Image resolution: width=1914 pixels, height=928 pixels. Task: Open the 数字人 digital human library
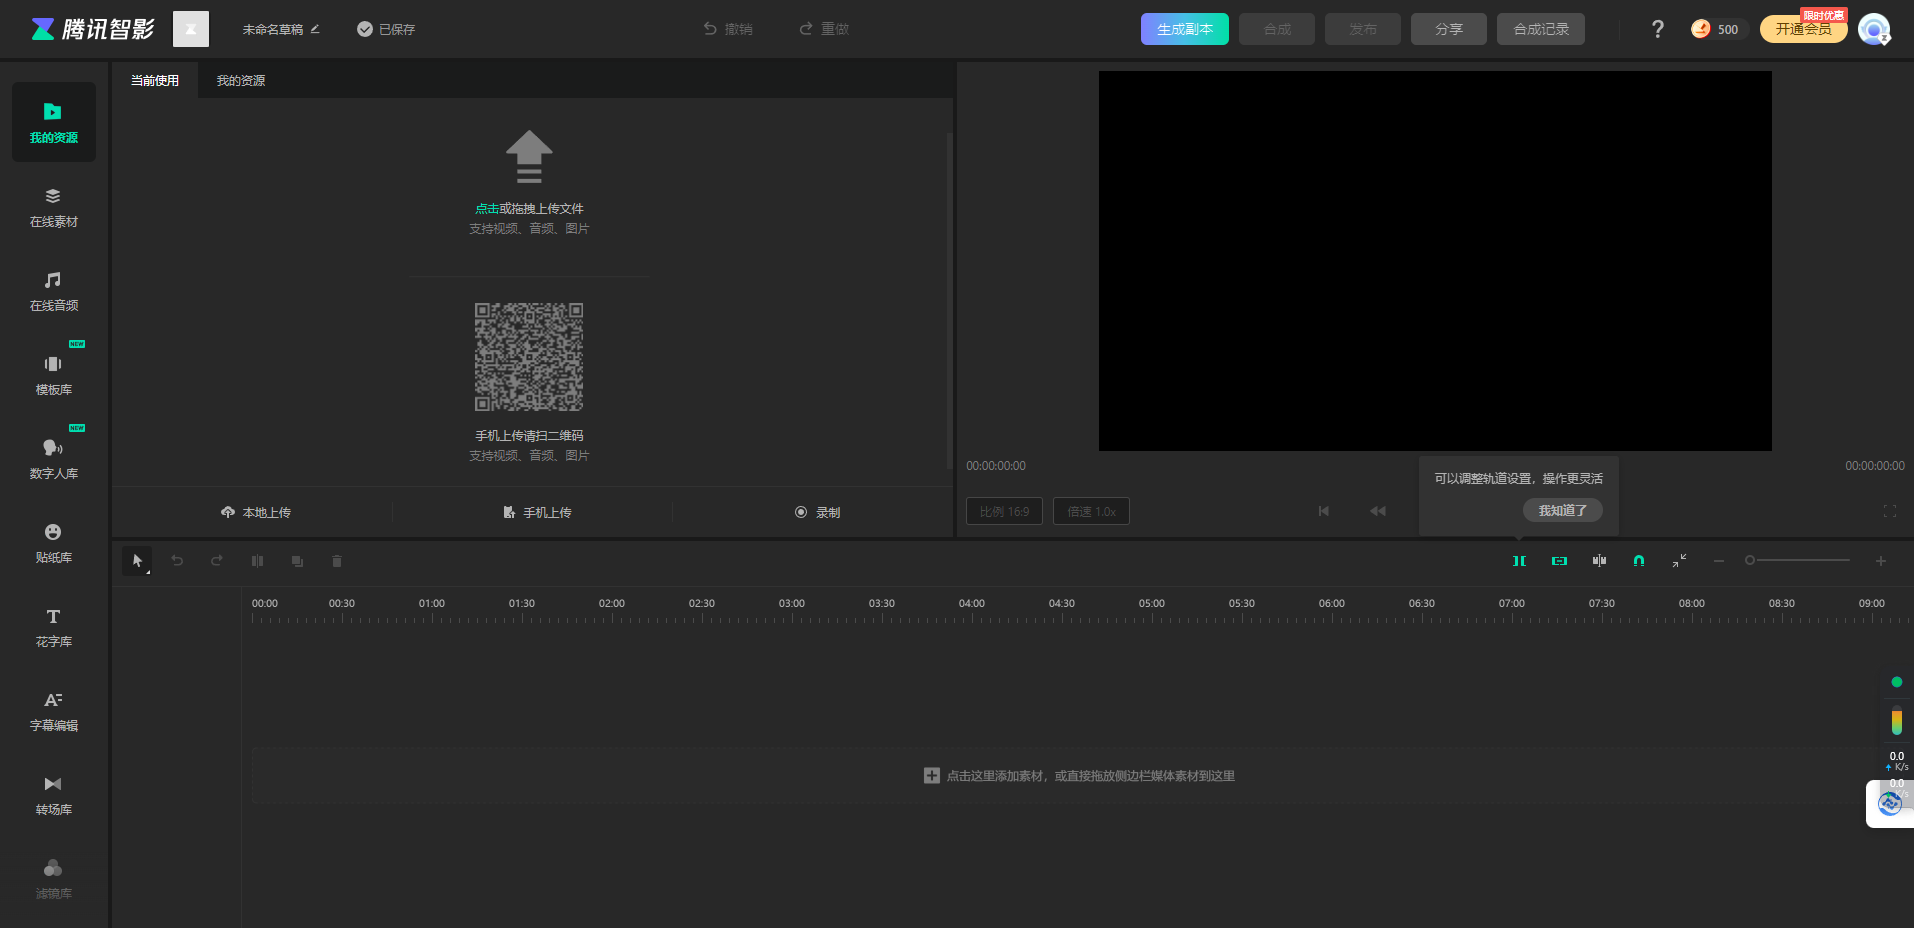click(x=53, y=458)
